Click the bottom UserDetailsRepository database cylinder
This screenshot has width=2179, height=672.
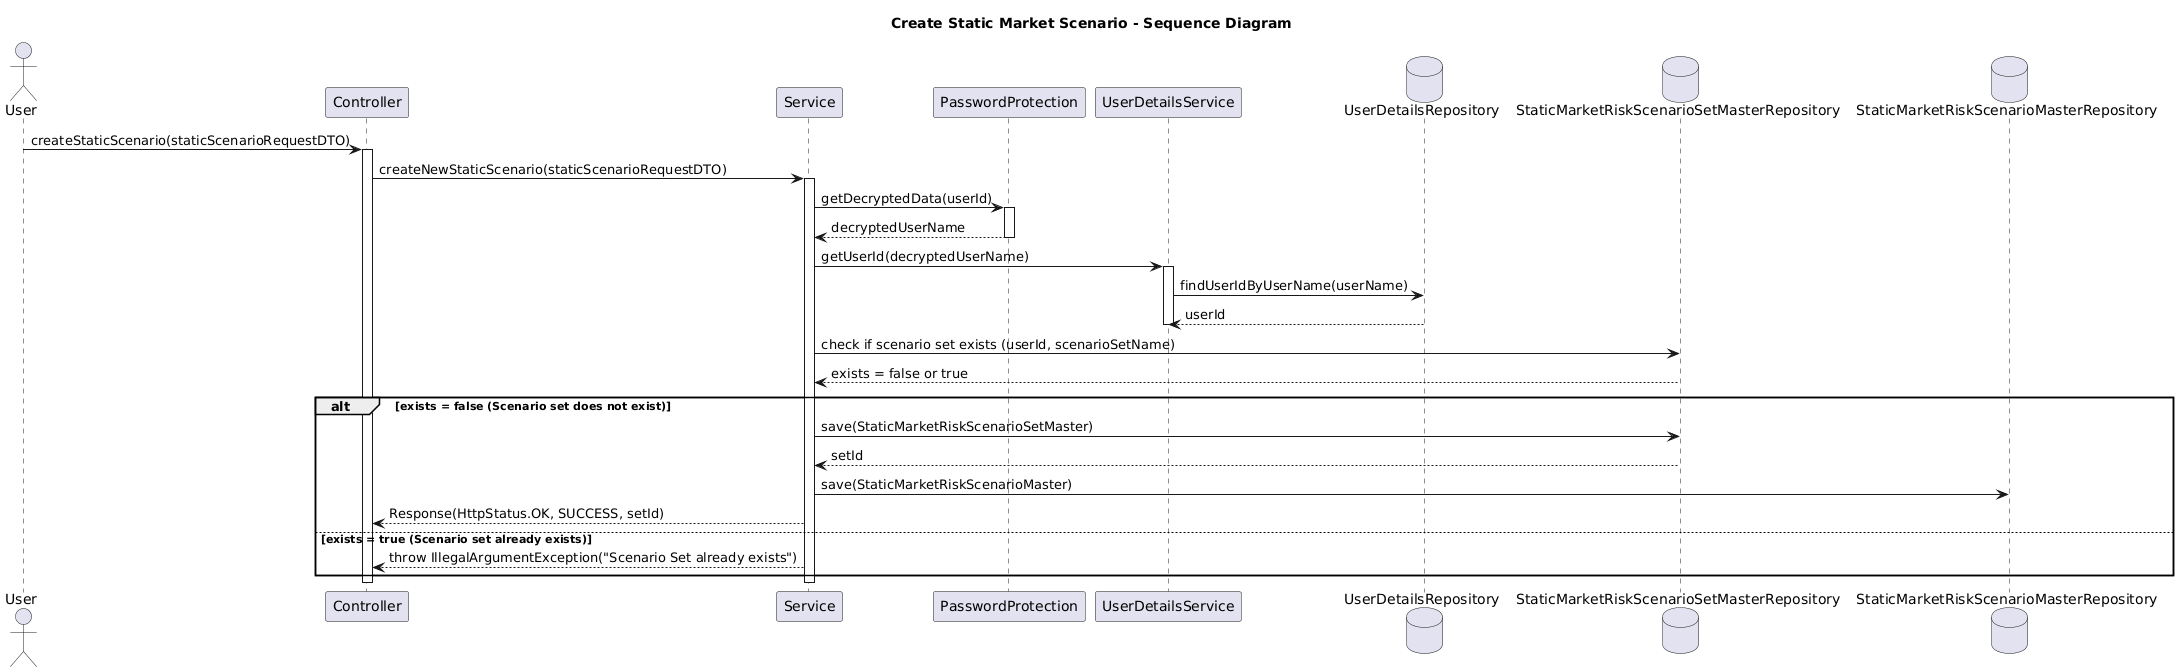pos(1424,630)
